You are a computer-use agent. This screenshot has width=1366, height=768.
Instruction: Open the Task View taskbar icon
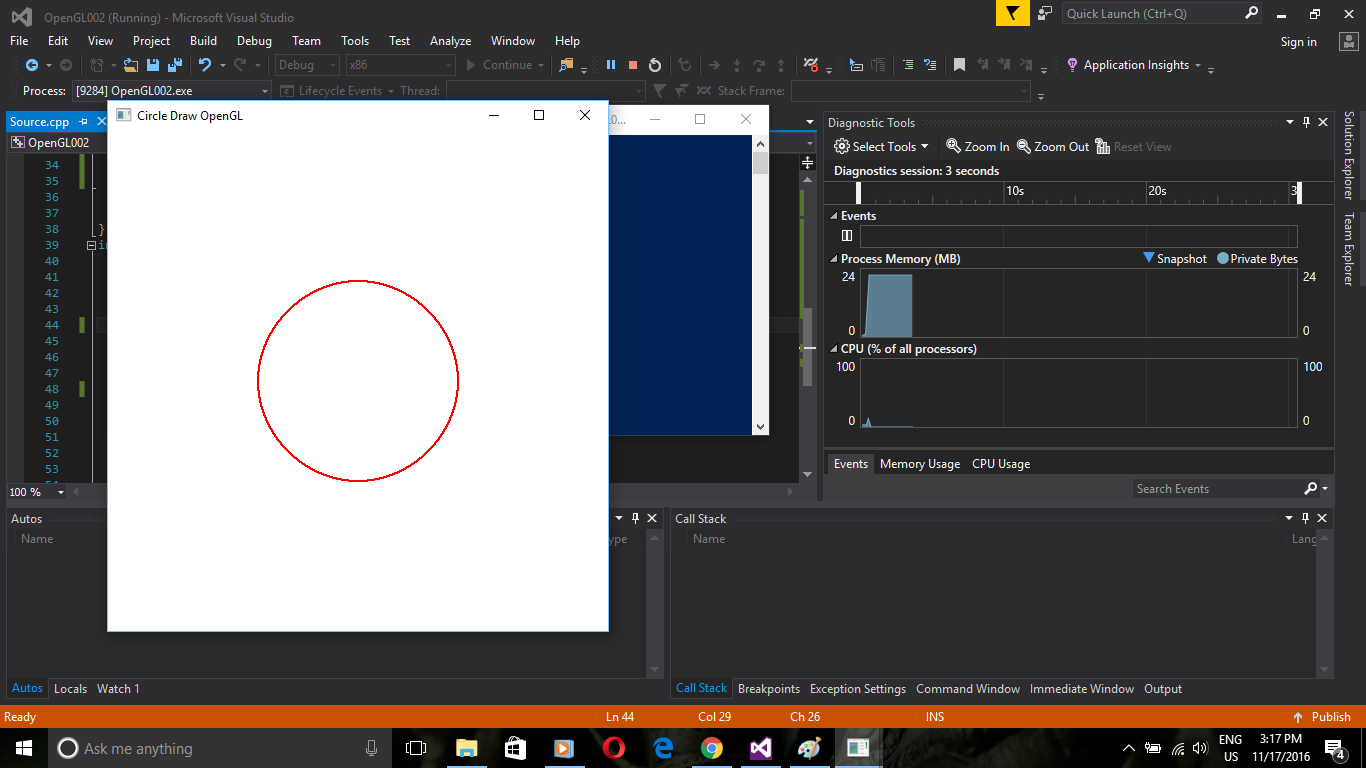point(416,748)
